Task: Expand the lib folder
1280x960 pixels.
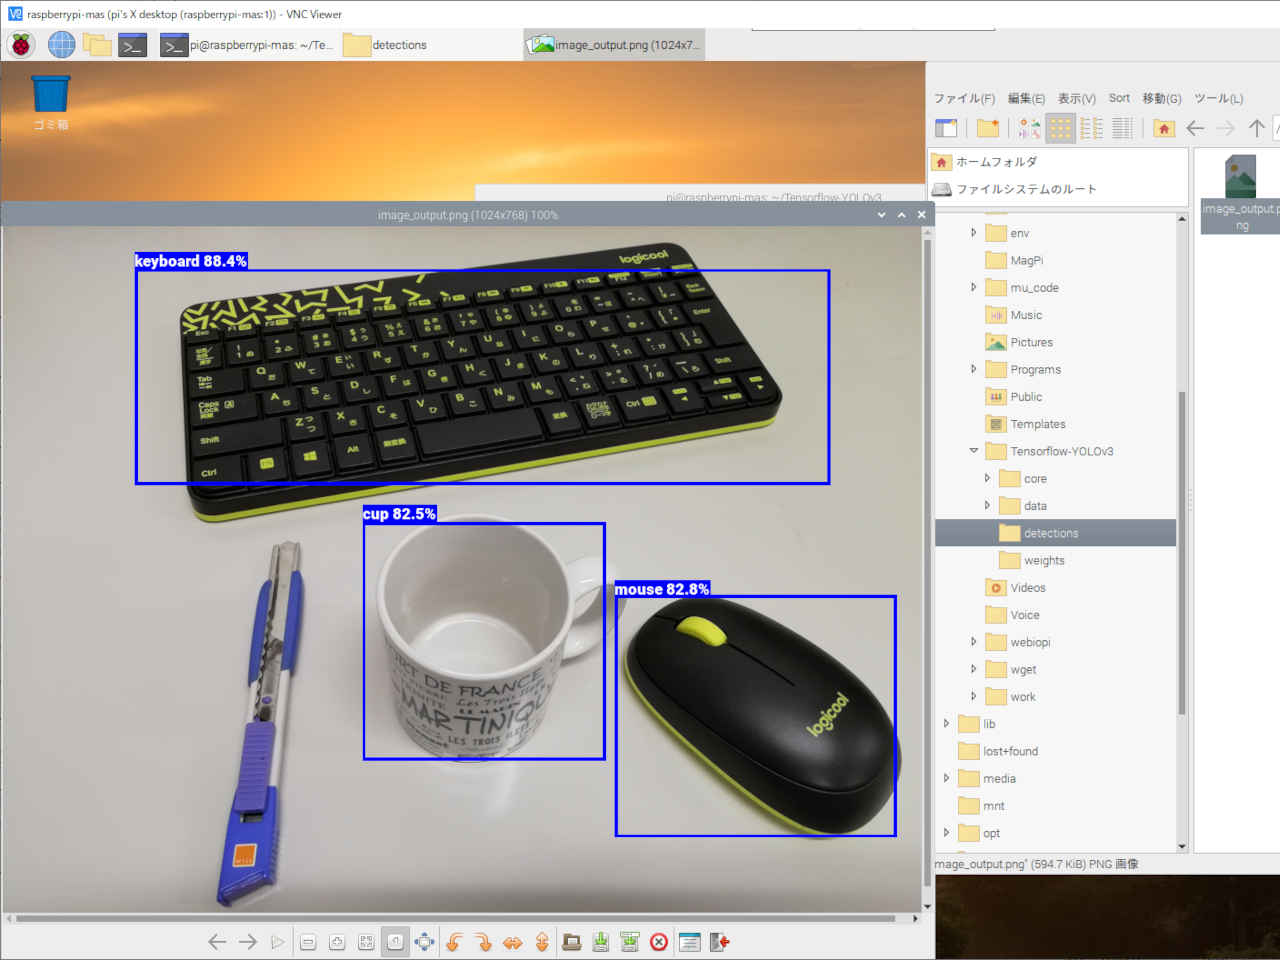Action: (x=946, y=723)
